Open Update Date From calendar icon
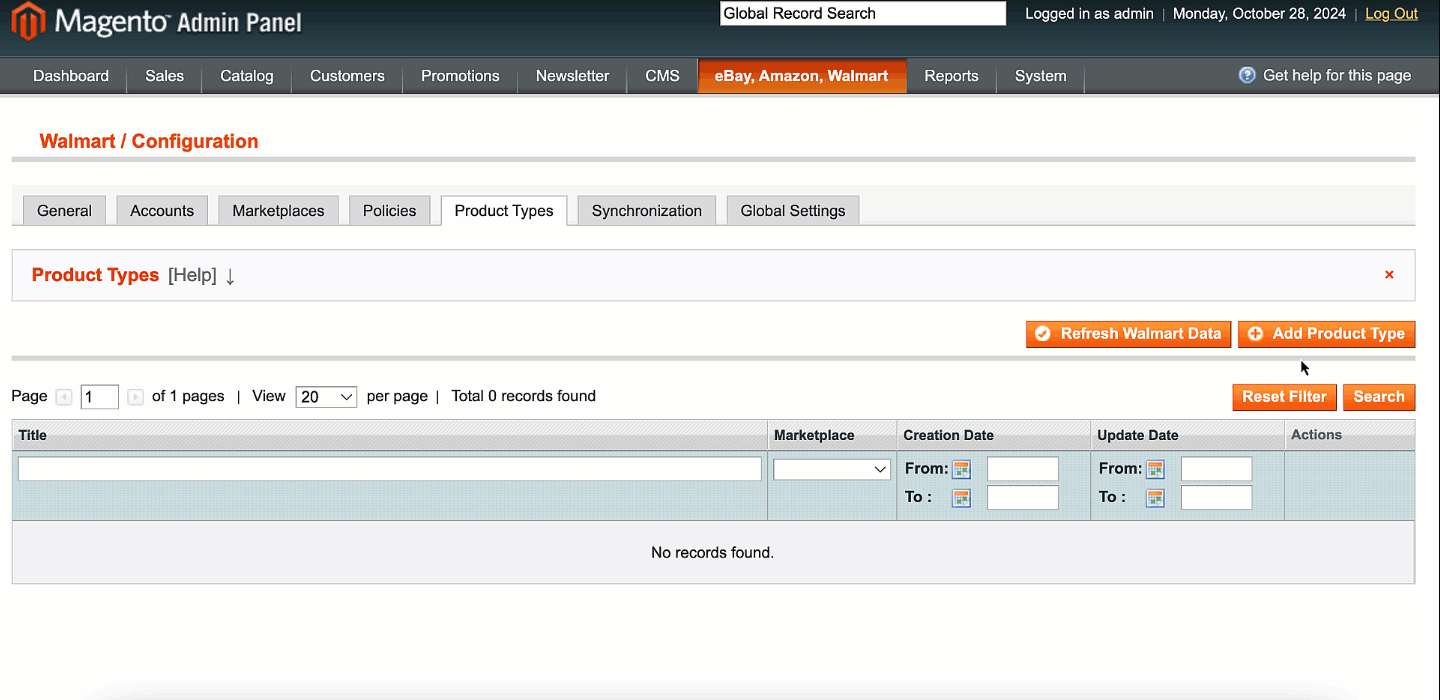1440x700 pixels. click(1155, 469)
